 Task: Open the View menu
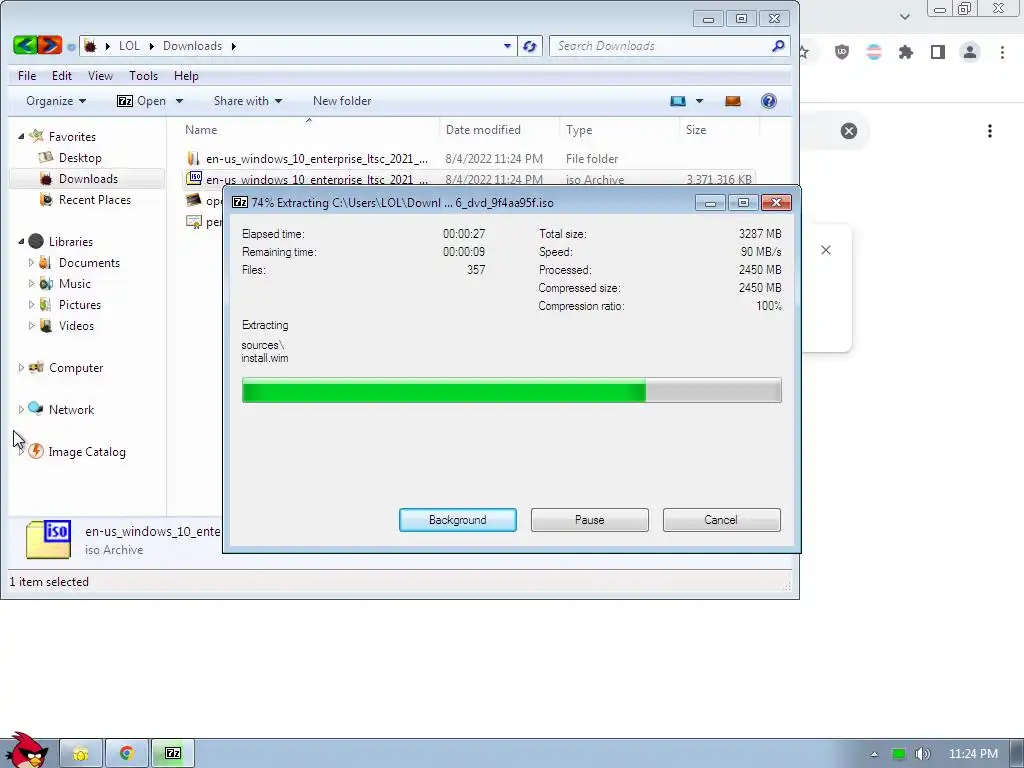coord(100,76)
